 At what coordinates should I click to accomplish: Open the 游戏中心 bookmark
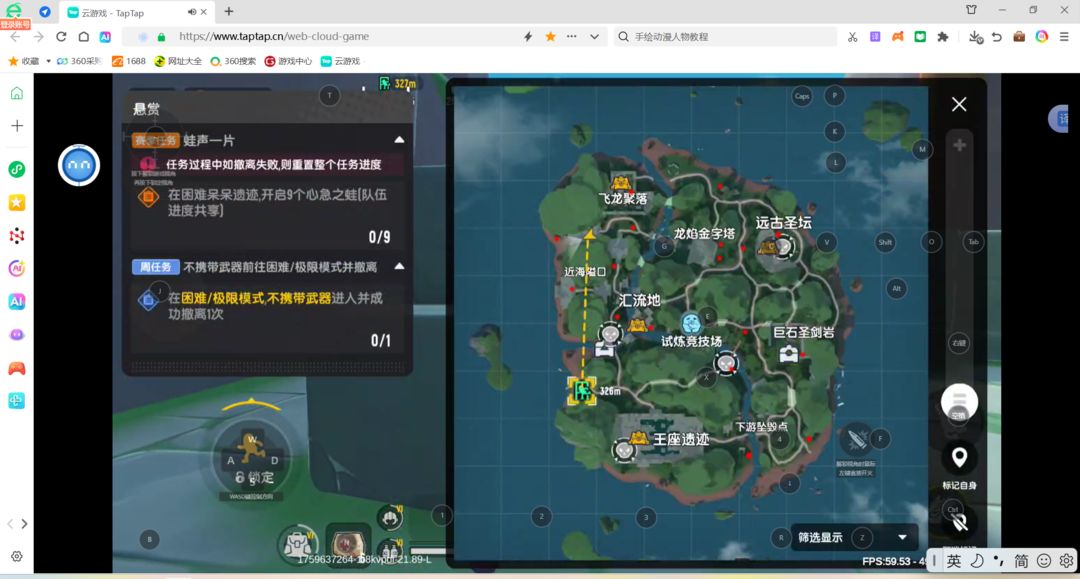pos(288,61)
